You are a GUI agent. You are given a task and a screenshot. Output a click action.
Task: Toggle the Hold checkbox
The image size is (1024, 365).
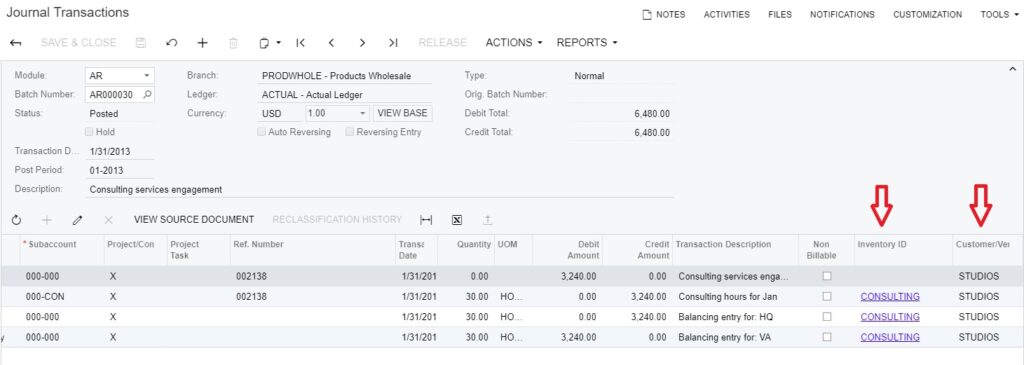point(90,132)
